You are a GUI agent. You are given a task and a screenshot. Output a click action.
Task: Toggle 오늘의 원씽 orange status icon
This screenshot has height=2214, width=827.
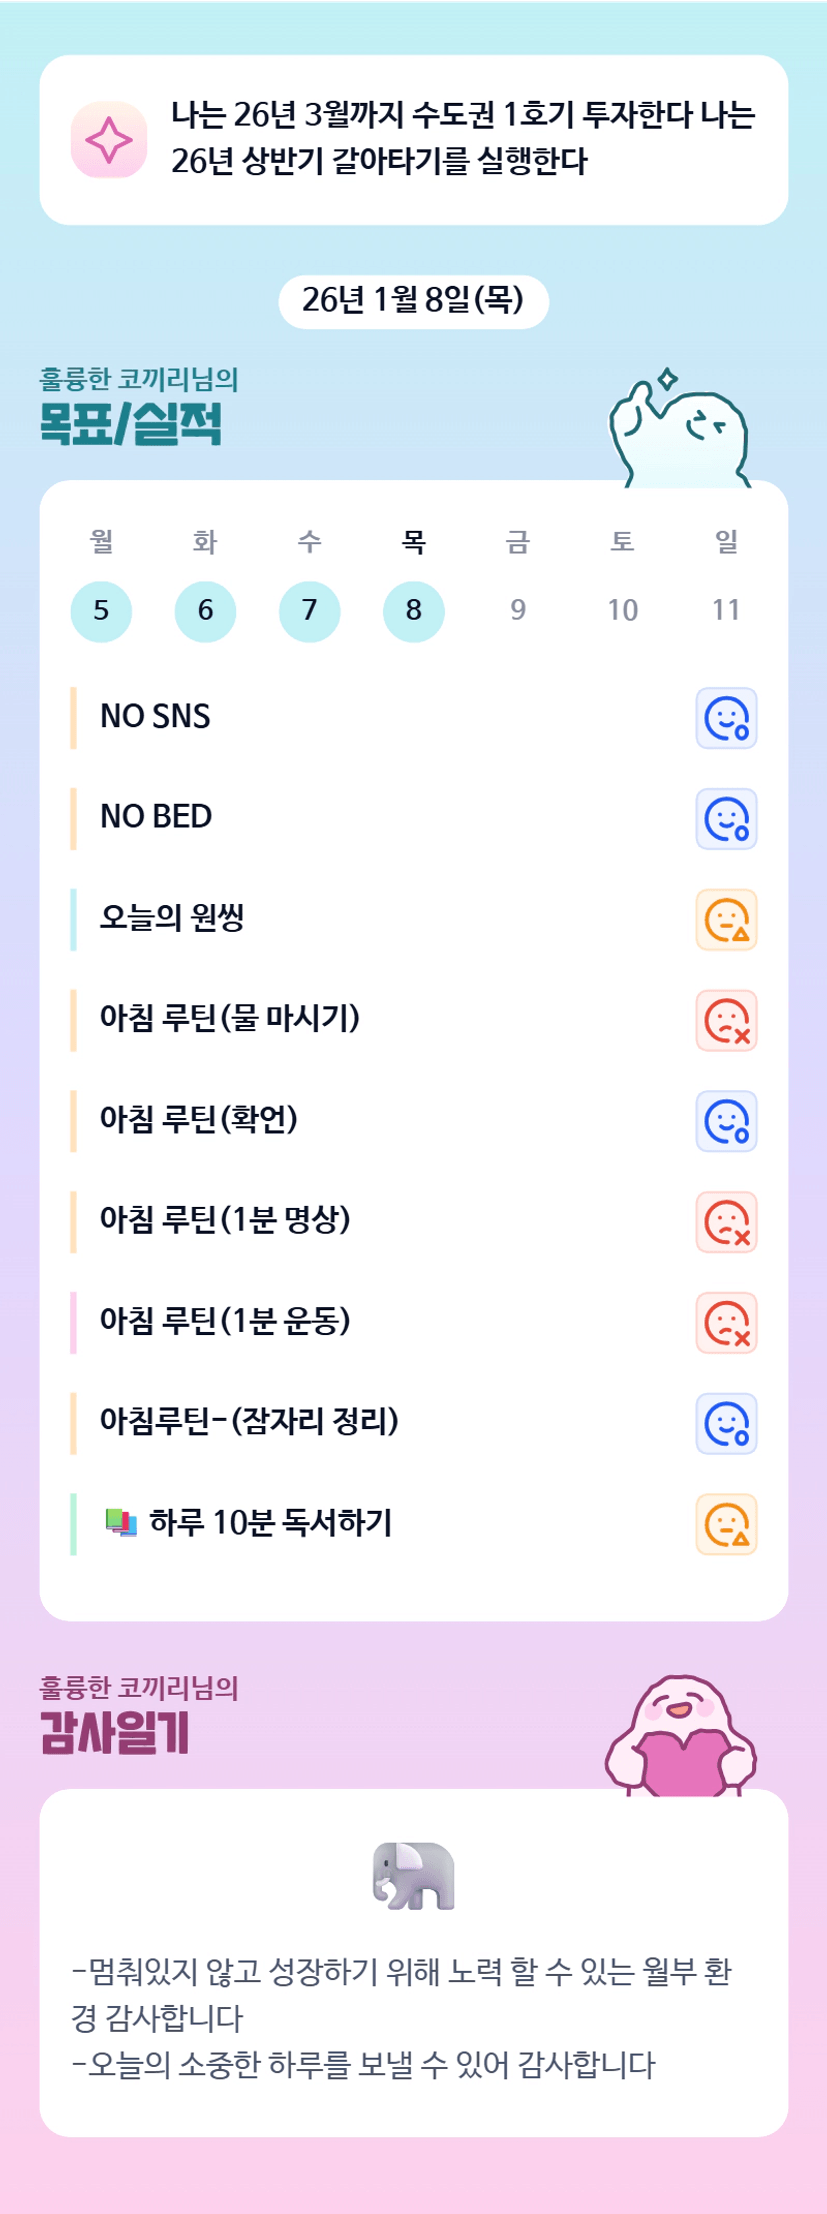click(x=726, y=920)
